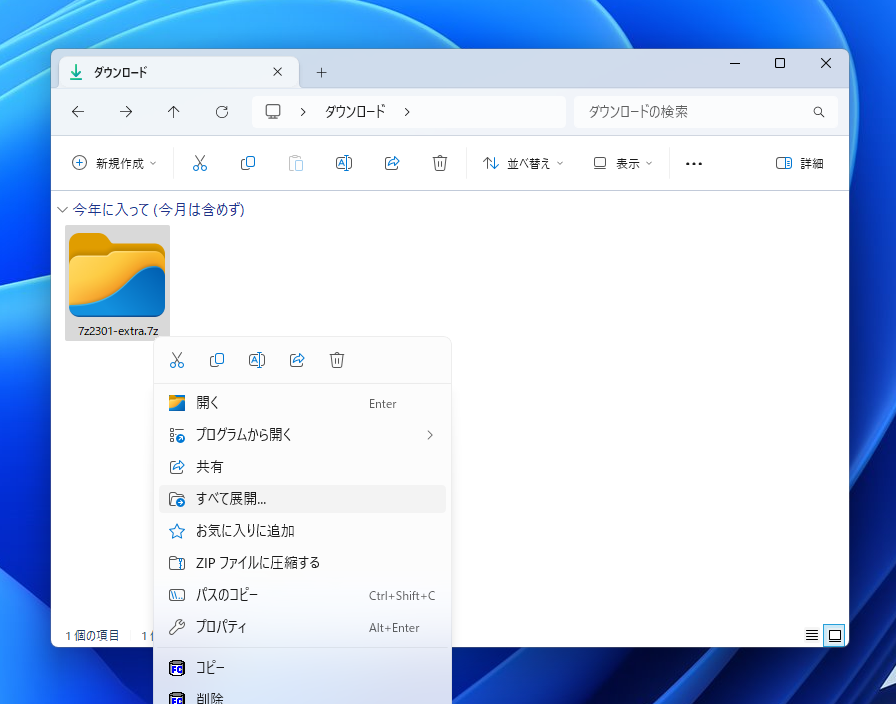This screenshot has width=896, height=704.
Task: Select the 7z2301-extra.7z file thumbnail
Action: click(117, 275)
